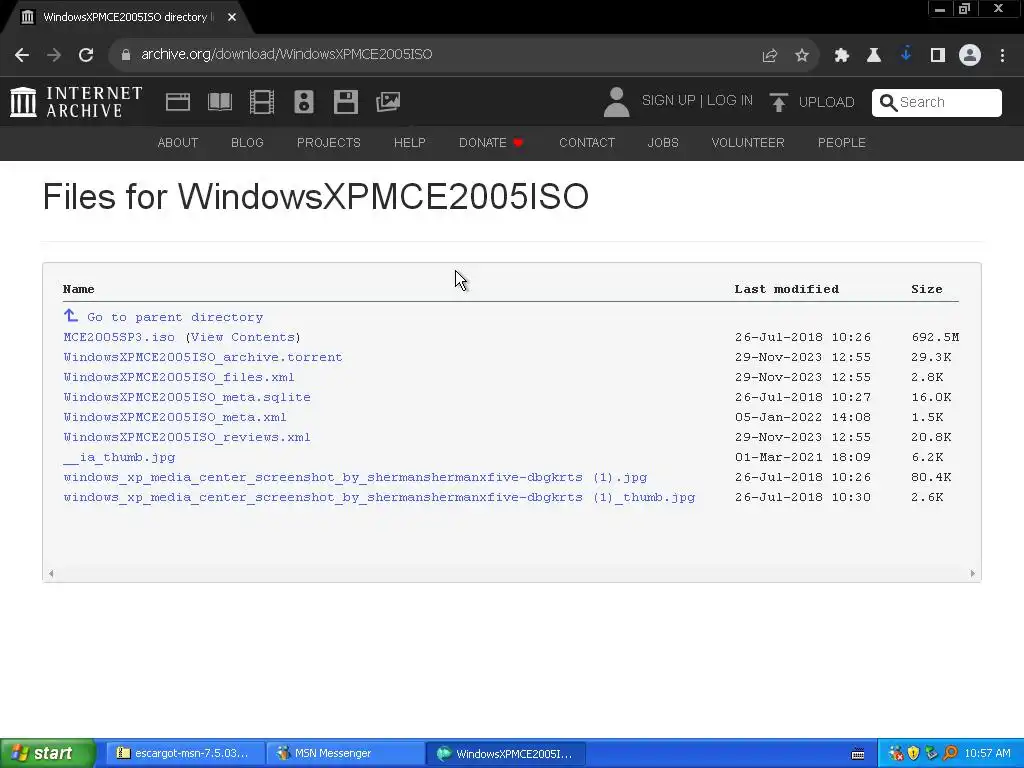Open WindowsXPMCE2005ISO_meta.sqlite
Image resolution: width=1024 pixels, height=768 pixels.
(187, 397)
